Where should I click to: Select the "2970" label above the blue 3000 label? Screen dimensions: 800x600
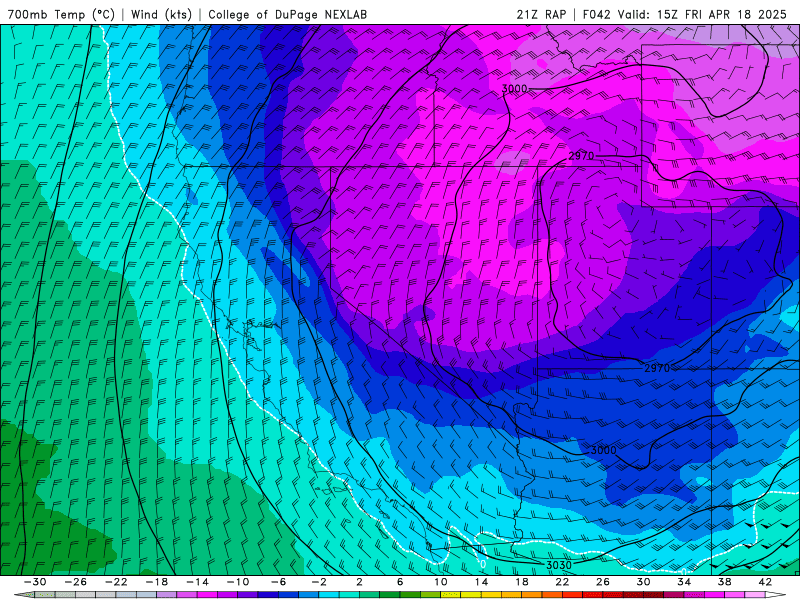[657, 368]
